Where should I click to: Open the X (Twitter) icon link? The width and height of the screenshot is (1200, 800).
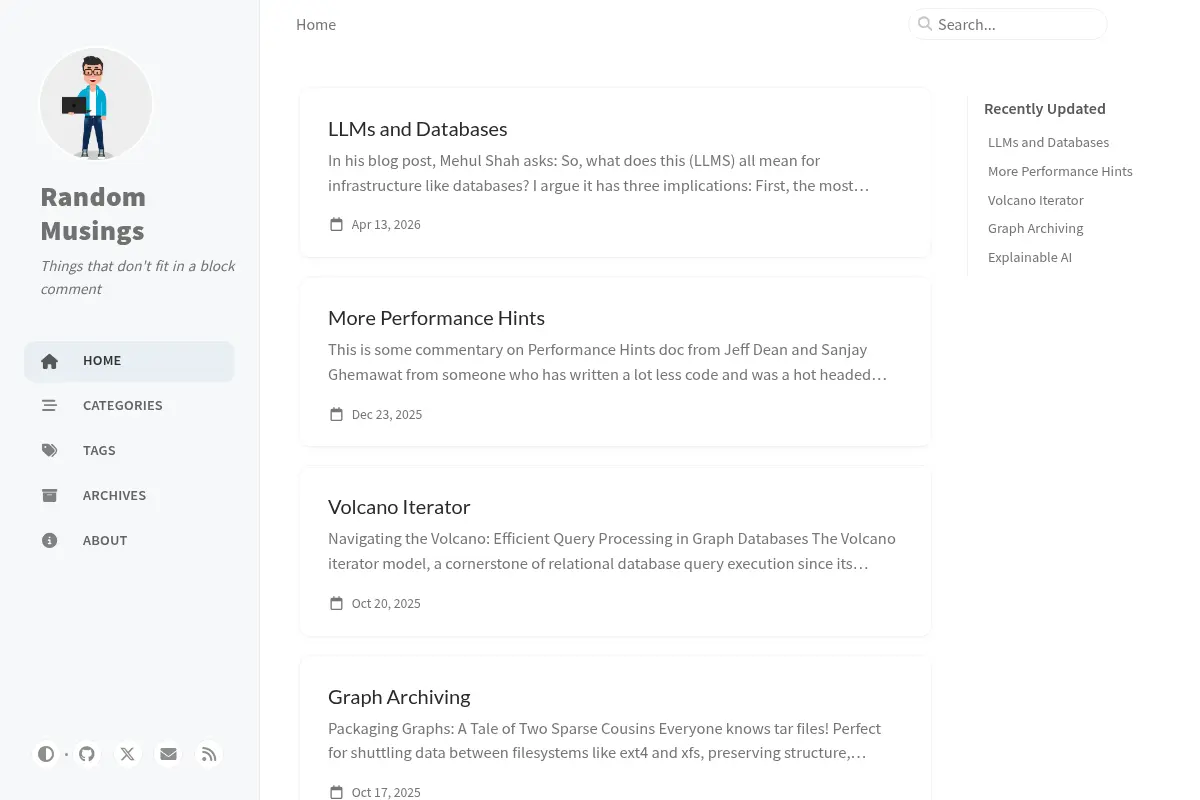coord(128,754)
